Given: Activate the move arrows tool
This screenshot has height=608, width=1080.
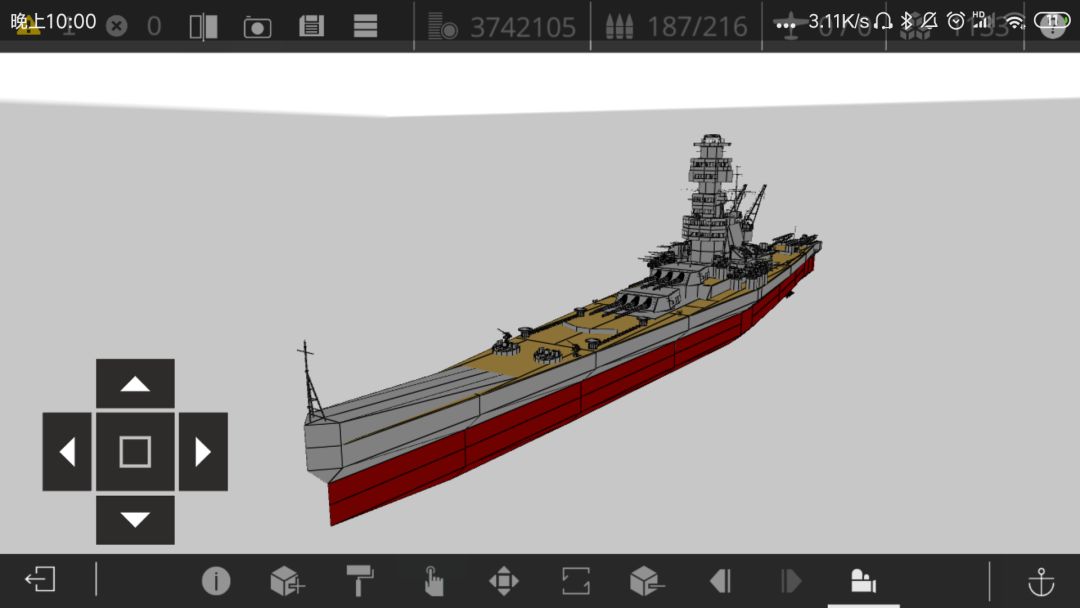Looking at the screenshot, I should 504,581.
